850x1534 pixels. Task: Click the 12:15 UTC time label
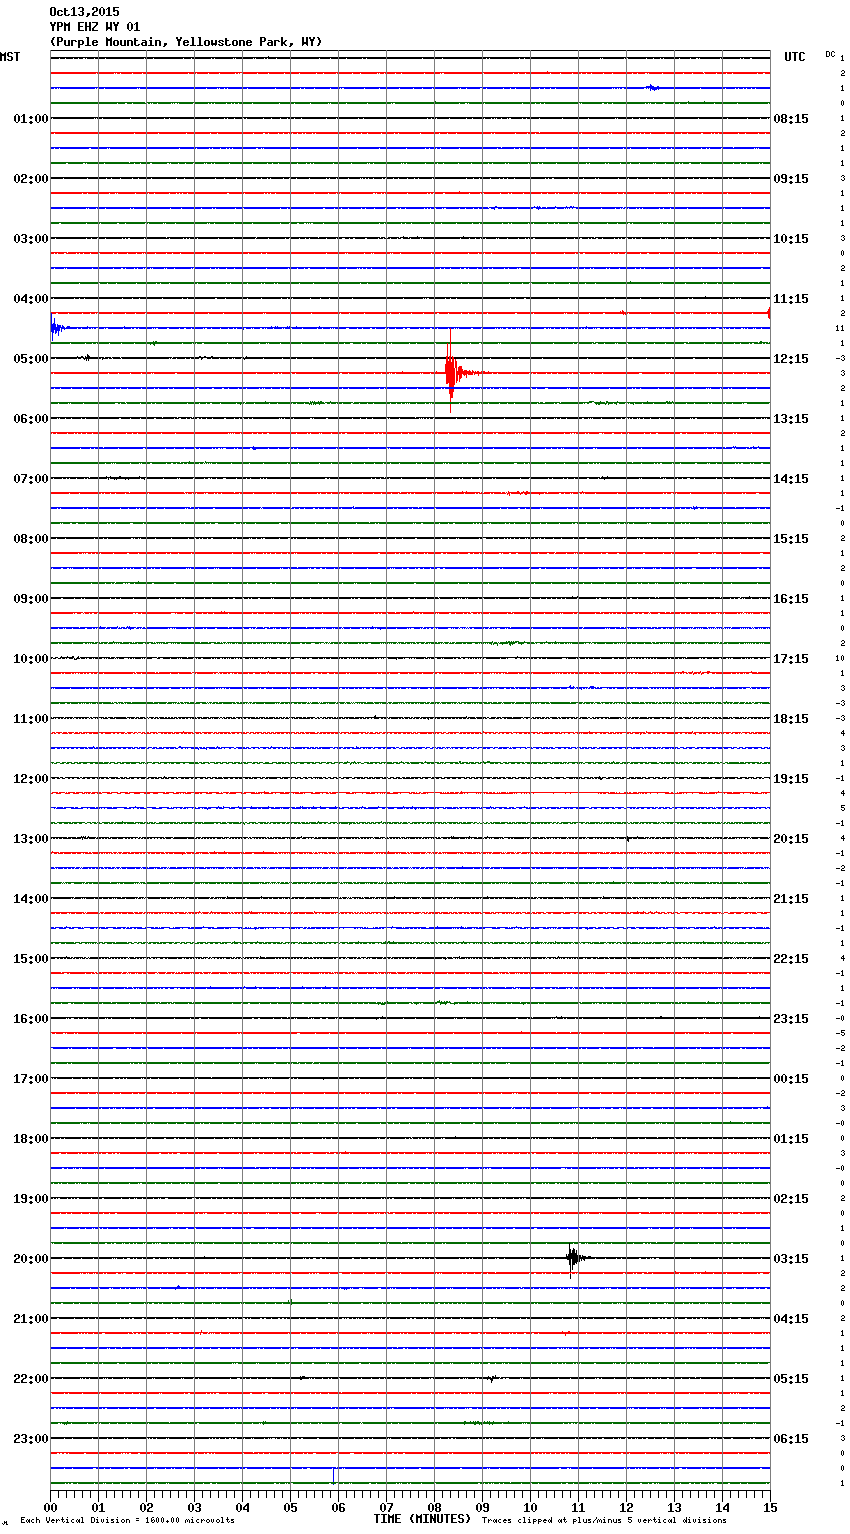pos(791,359)
